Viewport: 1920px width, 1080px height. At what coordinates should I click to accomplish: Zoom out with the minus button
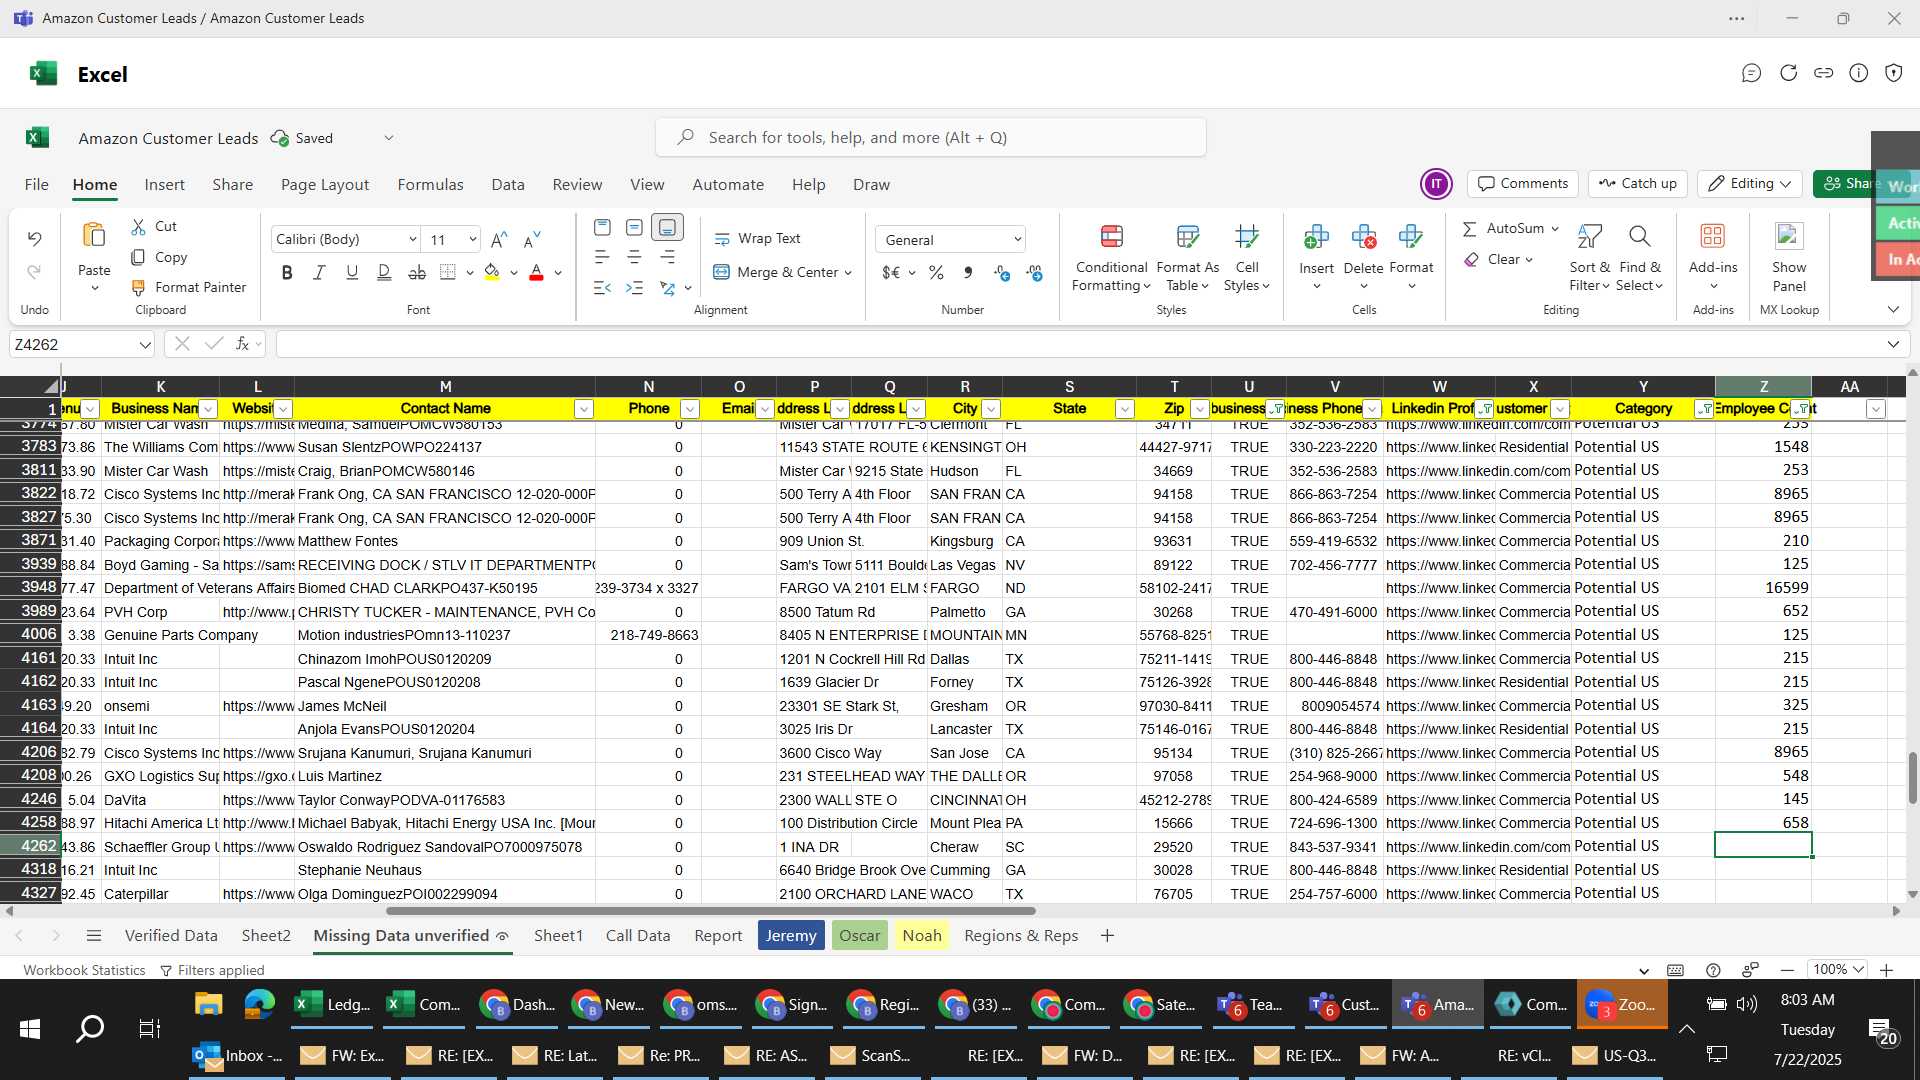1787,971
